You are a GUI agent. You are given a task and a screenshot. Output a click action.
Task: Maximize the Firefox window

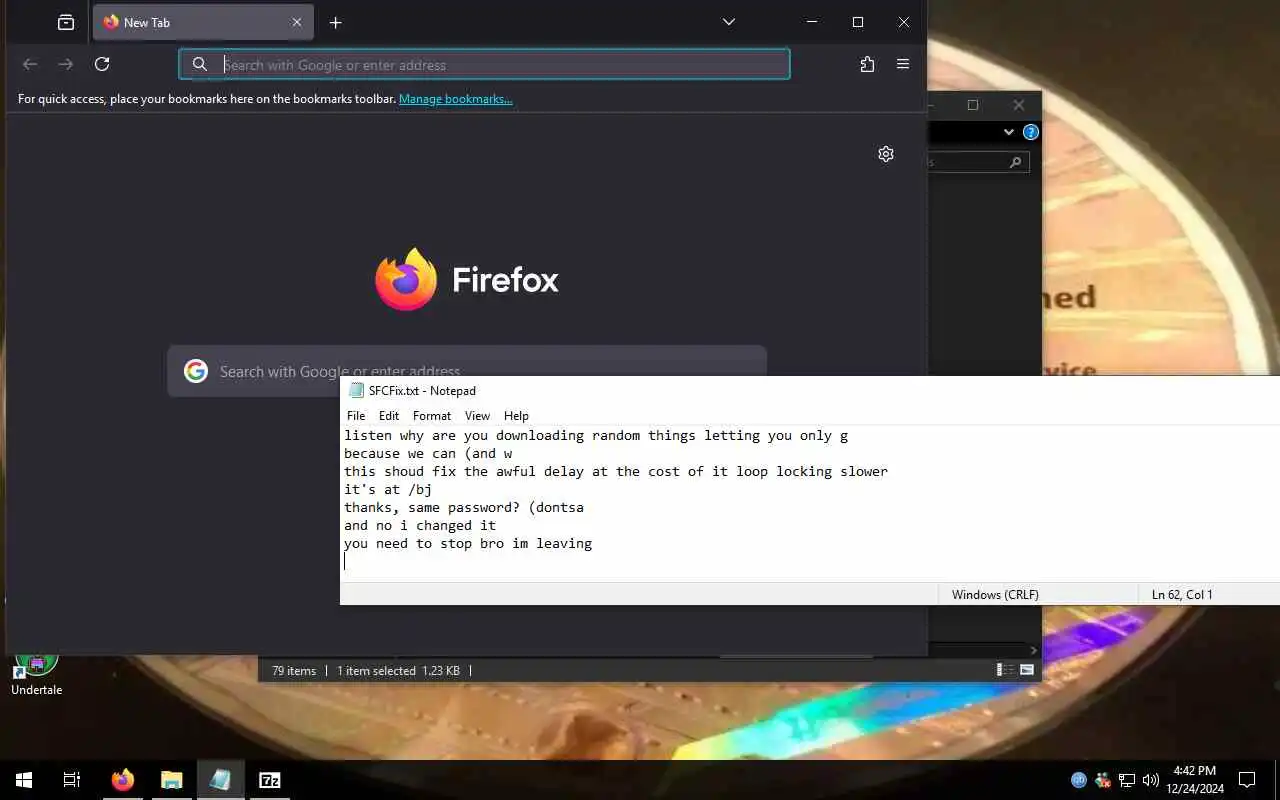pos(858,22)
